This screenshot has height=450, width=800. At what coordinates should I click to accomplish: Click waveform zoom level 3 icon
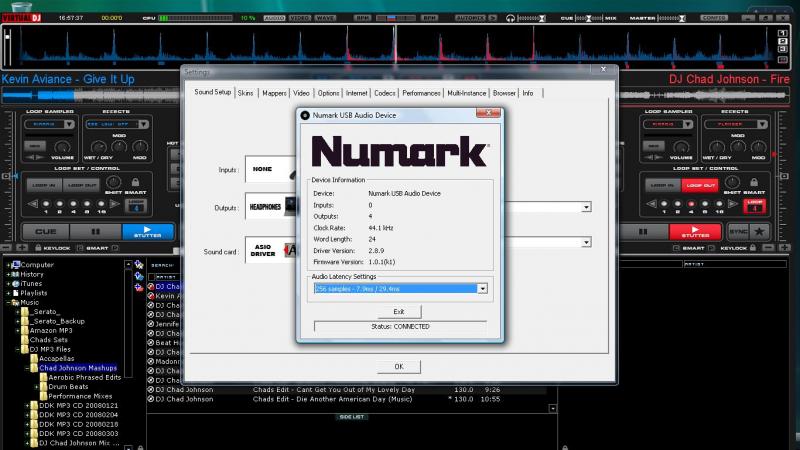coord(783,49)
